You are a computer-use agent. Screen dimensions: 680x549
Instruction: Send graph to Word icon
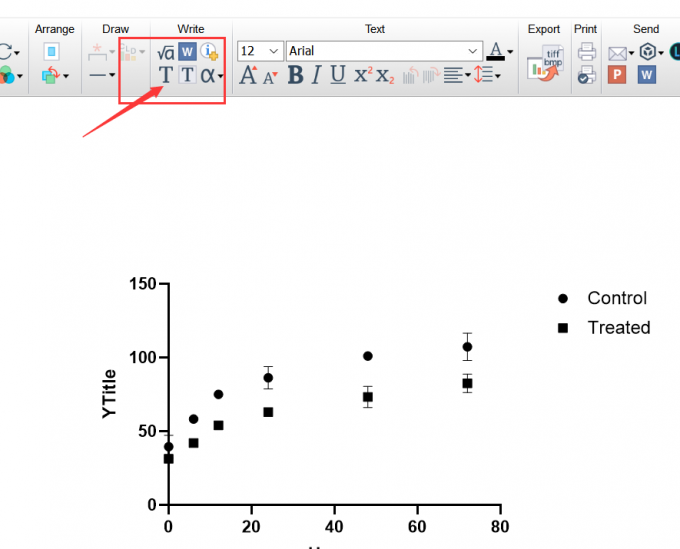[x=646, y=75]
